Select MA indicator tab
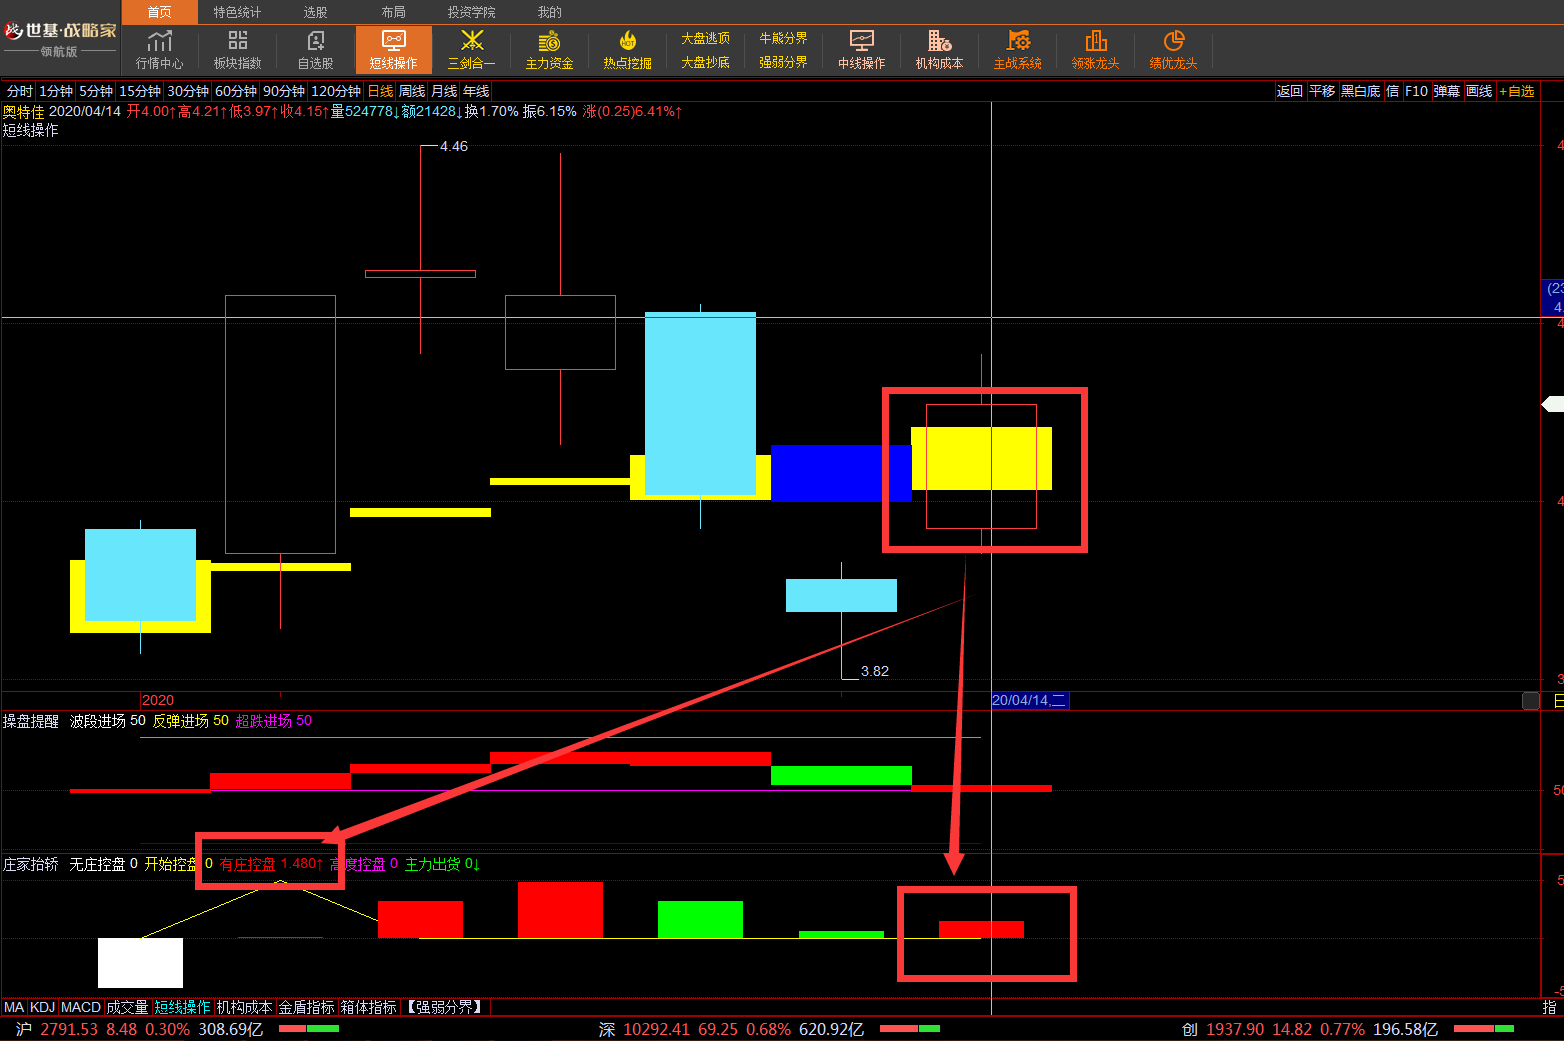 14,1007
